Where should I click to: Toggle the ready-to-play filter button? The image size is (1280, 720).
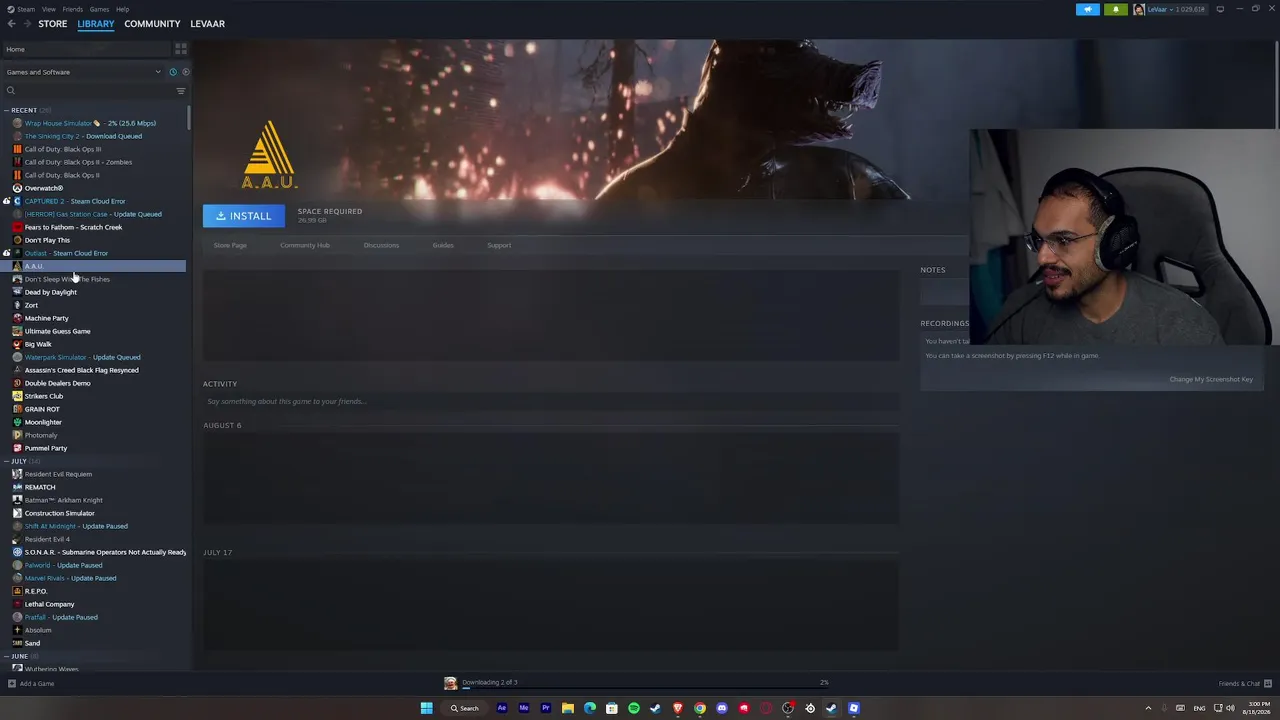pos(185,72)
